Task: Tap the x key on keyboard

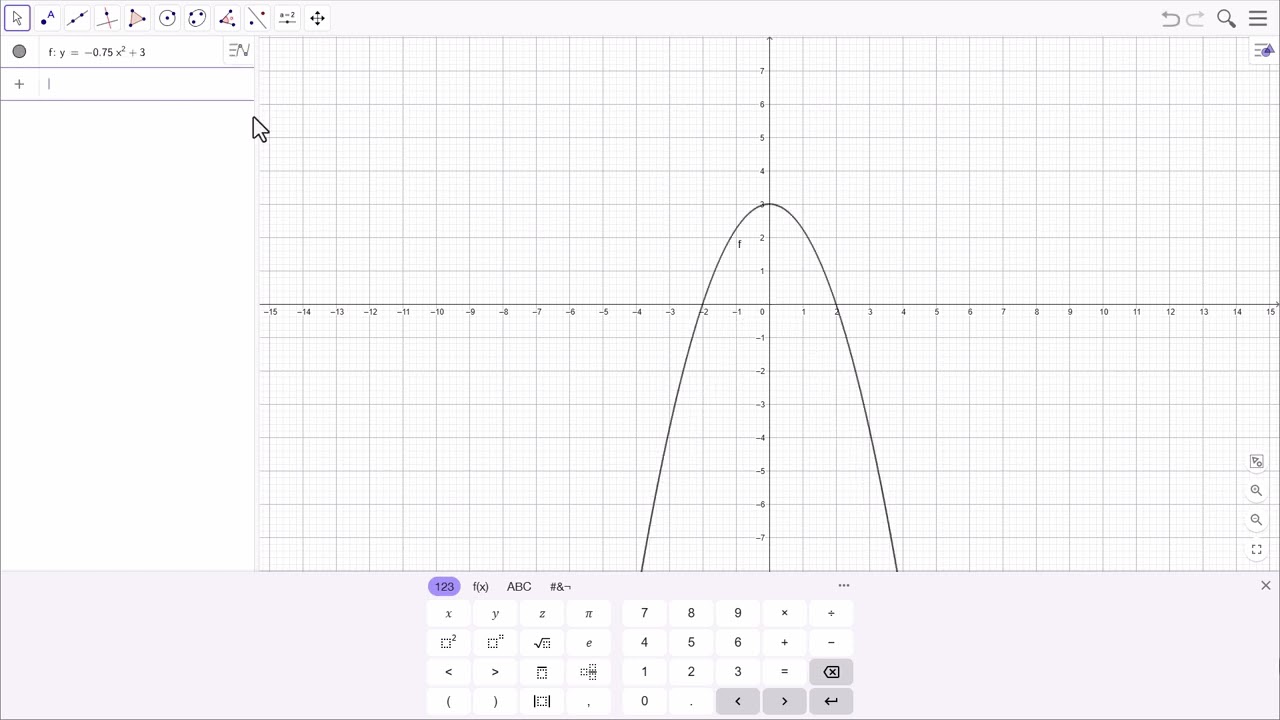Action: [448, 613]
